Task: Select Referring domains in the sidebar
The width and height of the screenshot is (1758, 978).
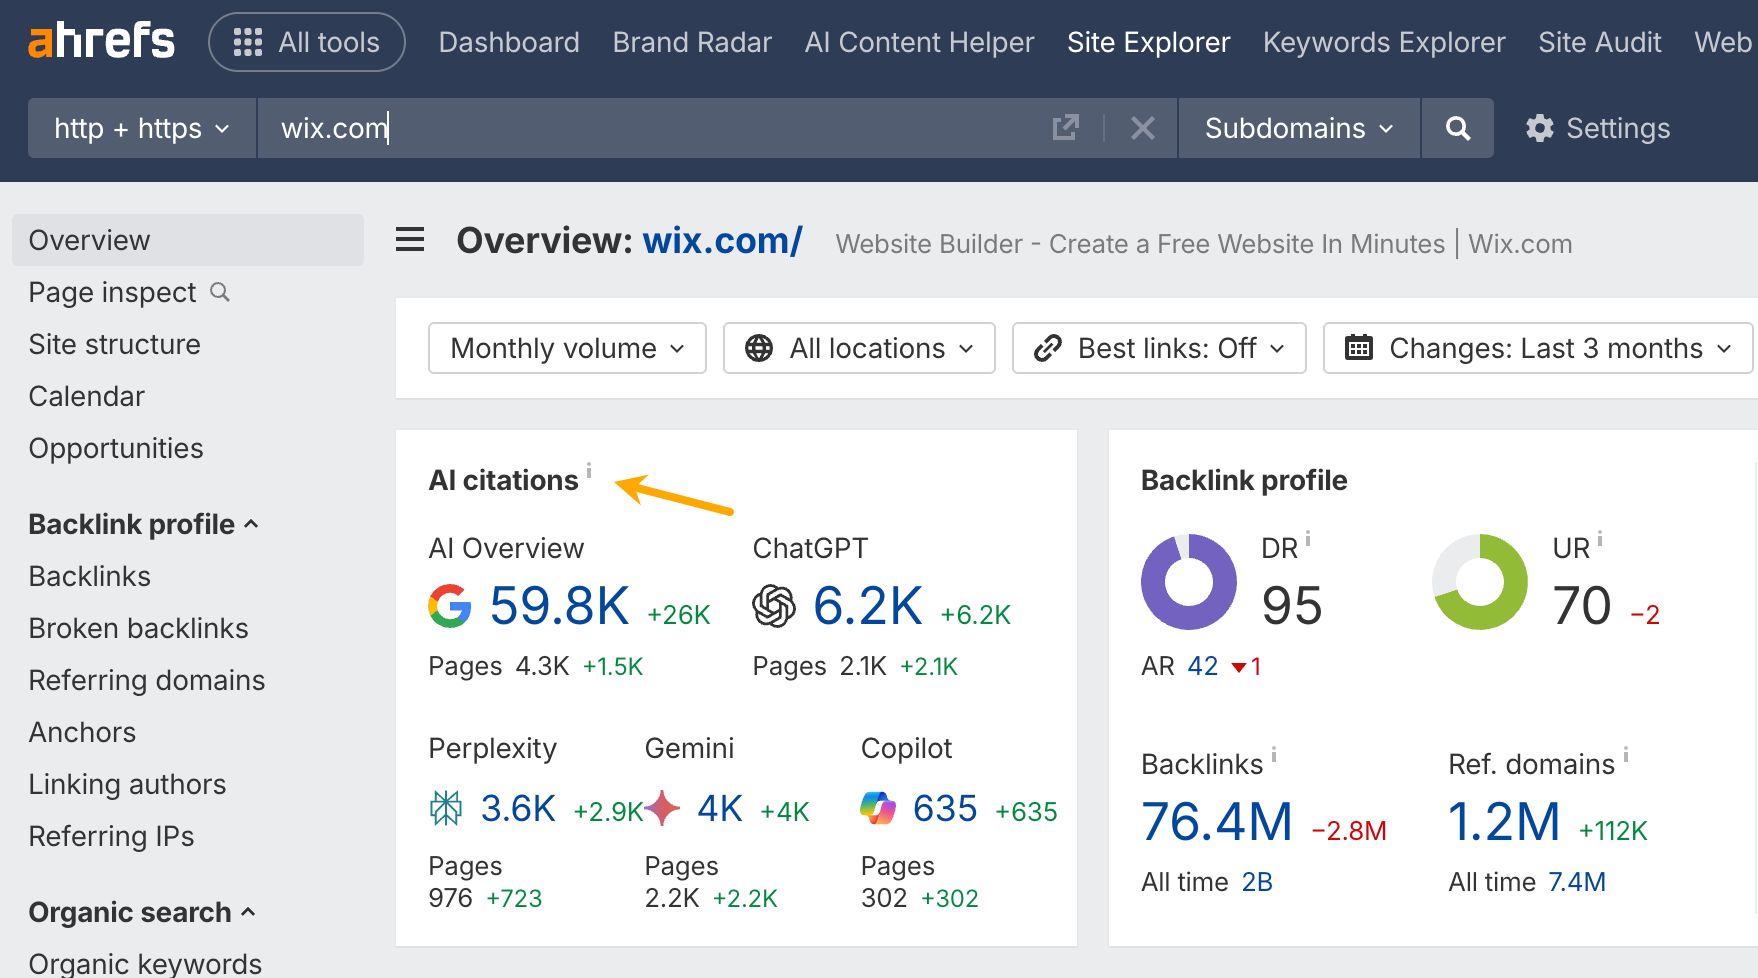Action: click(x=147, y=680)
